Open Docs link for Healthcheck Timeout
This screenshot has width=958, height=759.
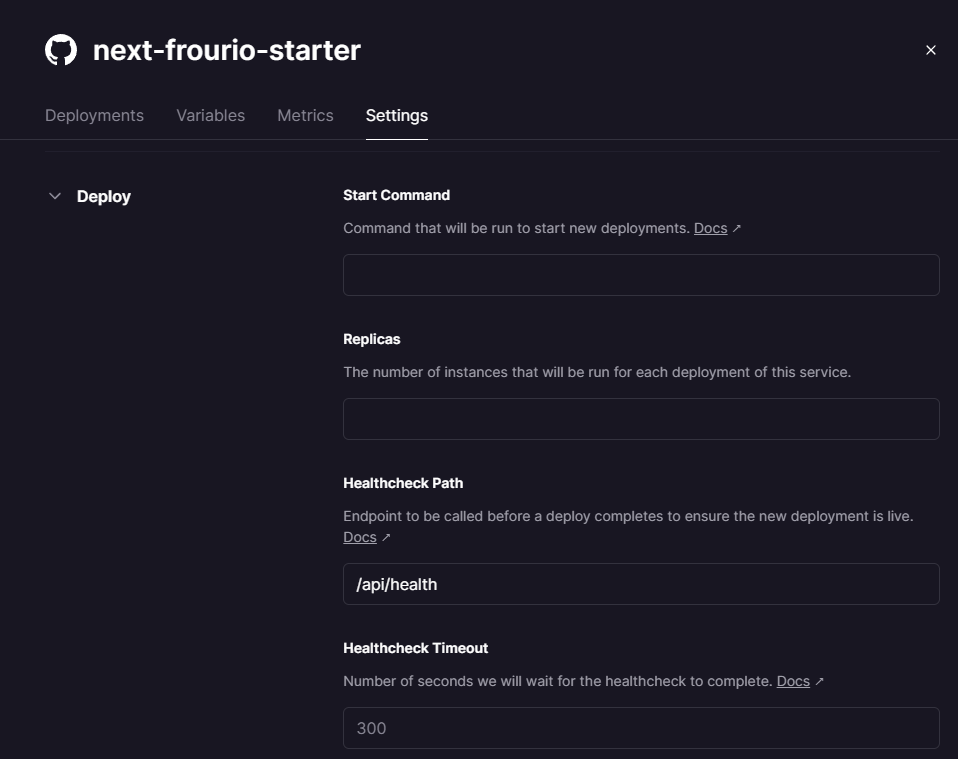click(x=793, y=681)
